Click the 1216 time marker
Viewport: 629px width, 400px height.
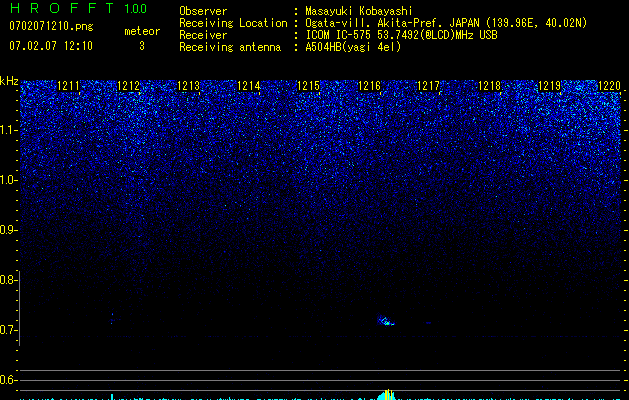coord(369,85)
